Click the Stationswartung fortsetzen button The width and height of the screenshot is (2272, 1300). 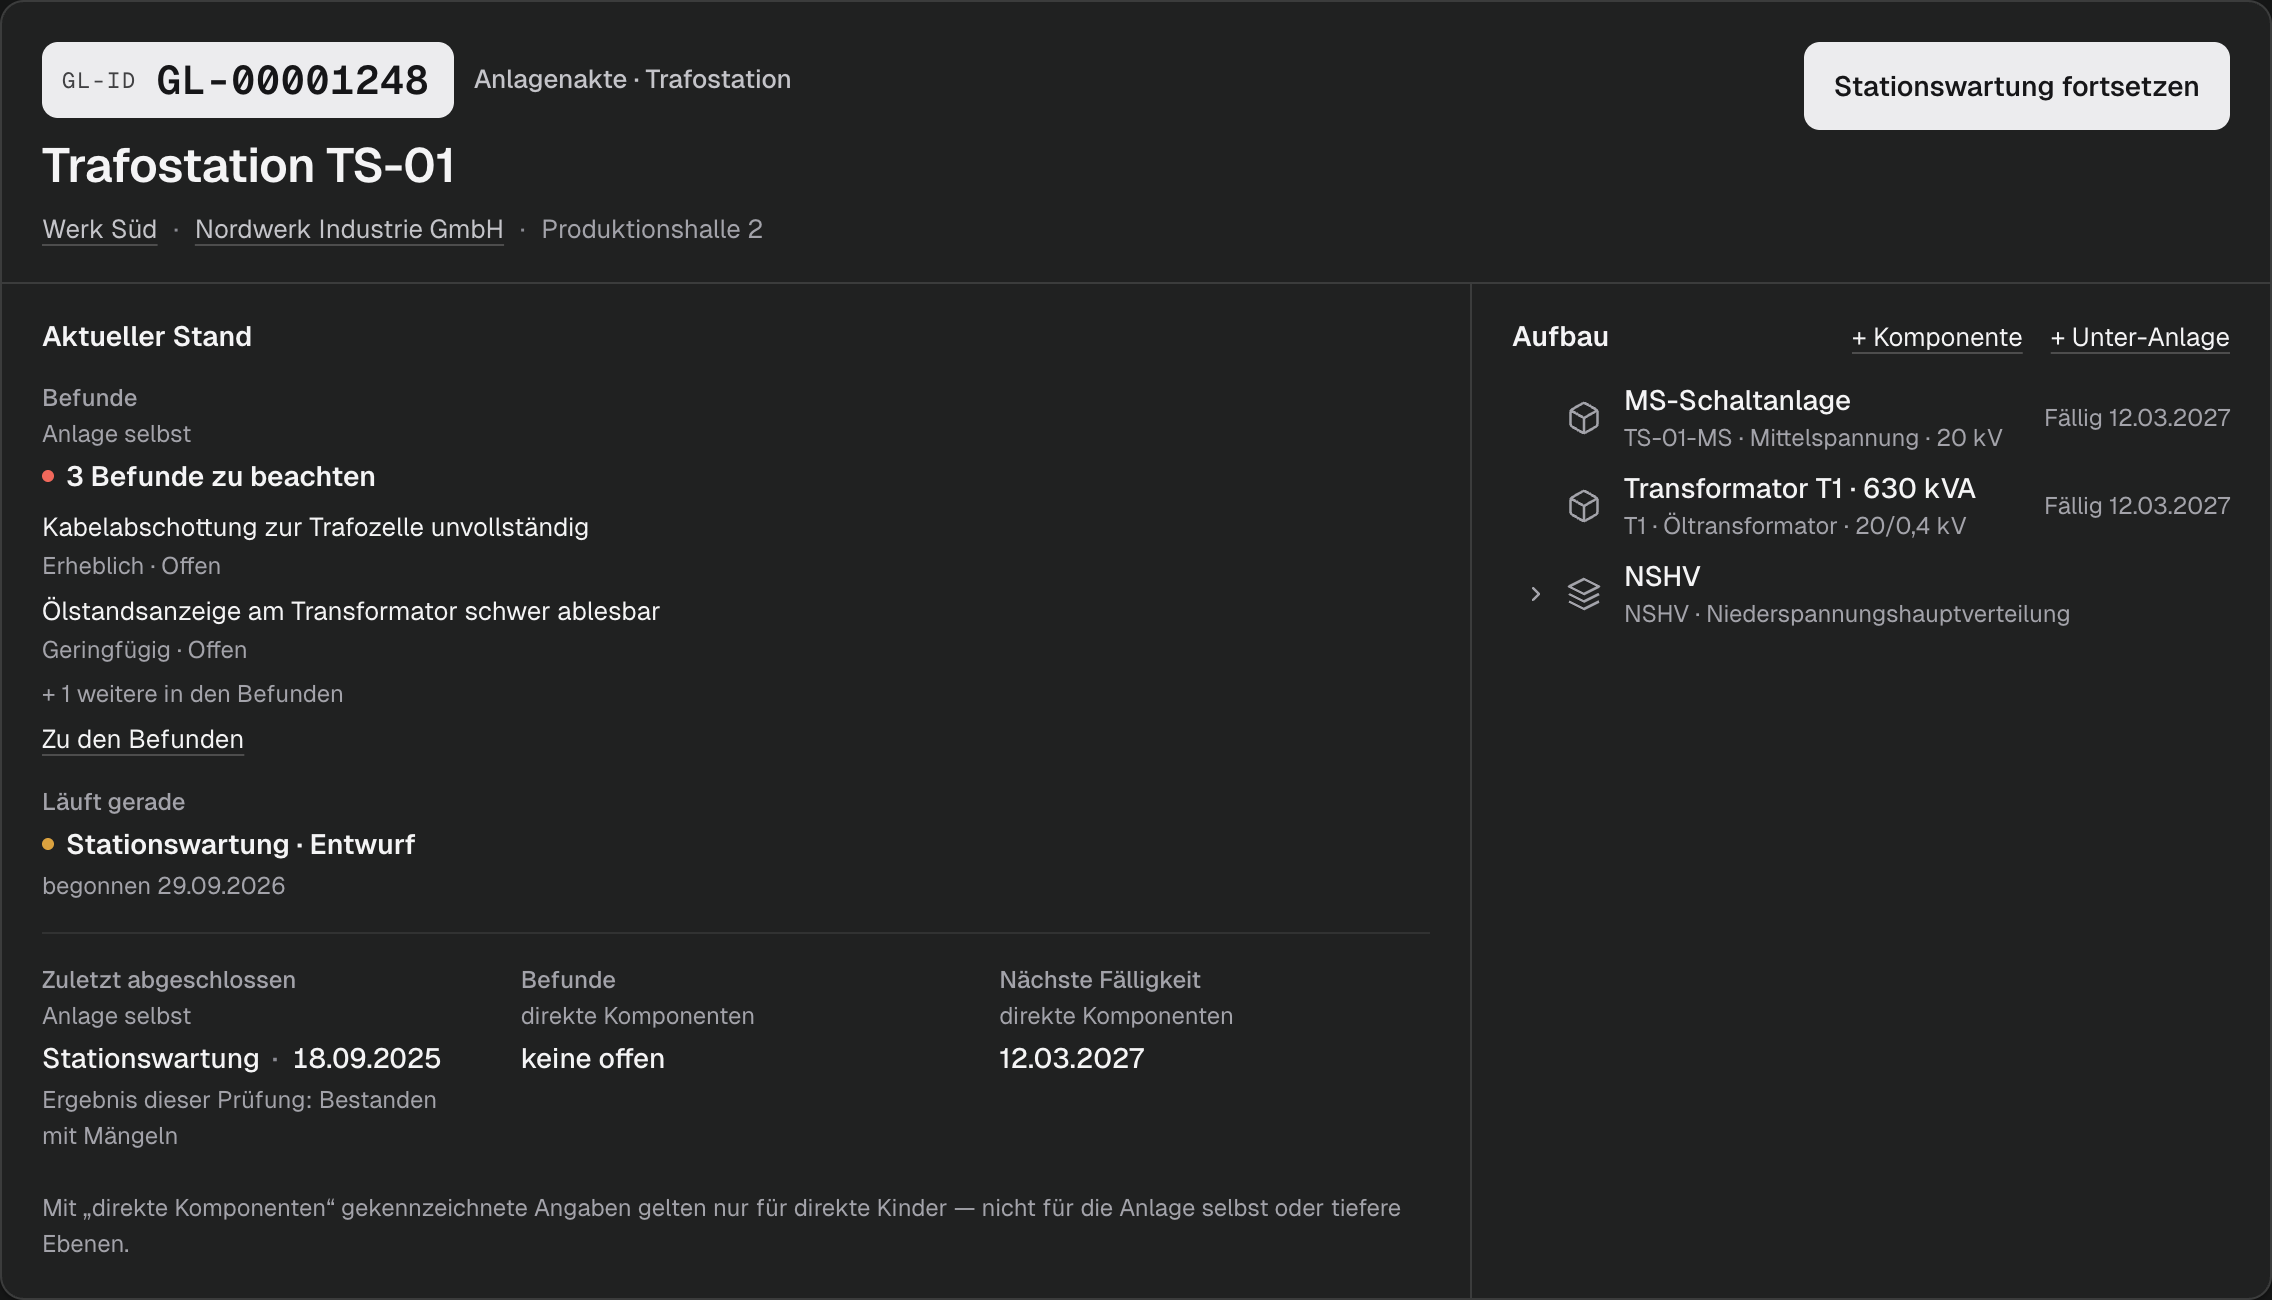(2016, 86)
